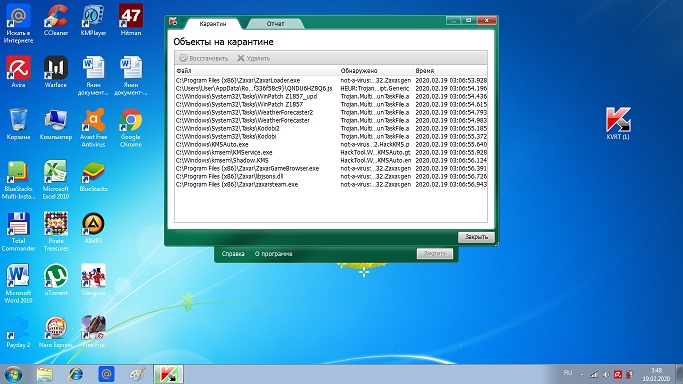
Task: Select the C:\Windows\KMSAuto.exe row
Action: pos(331,144)
